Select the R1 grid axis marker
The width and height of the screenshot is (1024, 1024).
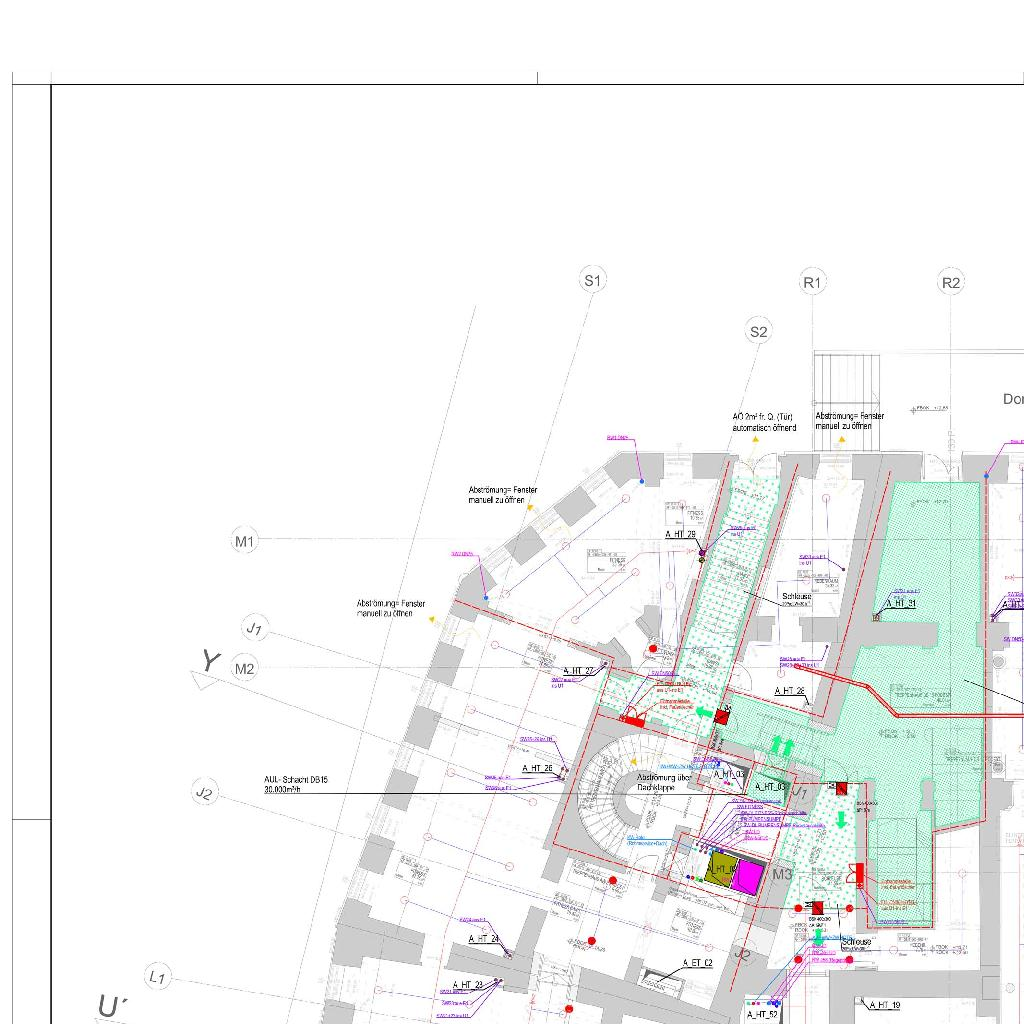coord(813,283)
